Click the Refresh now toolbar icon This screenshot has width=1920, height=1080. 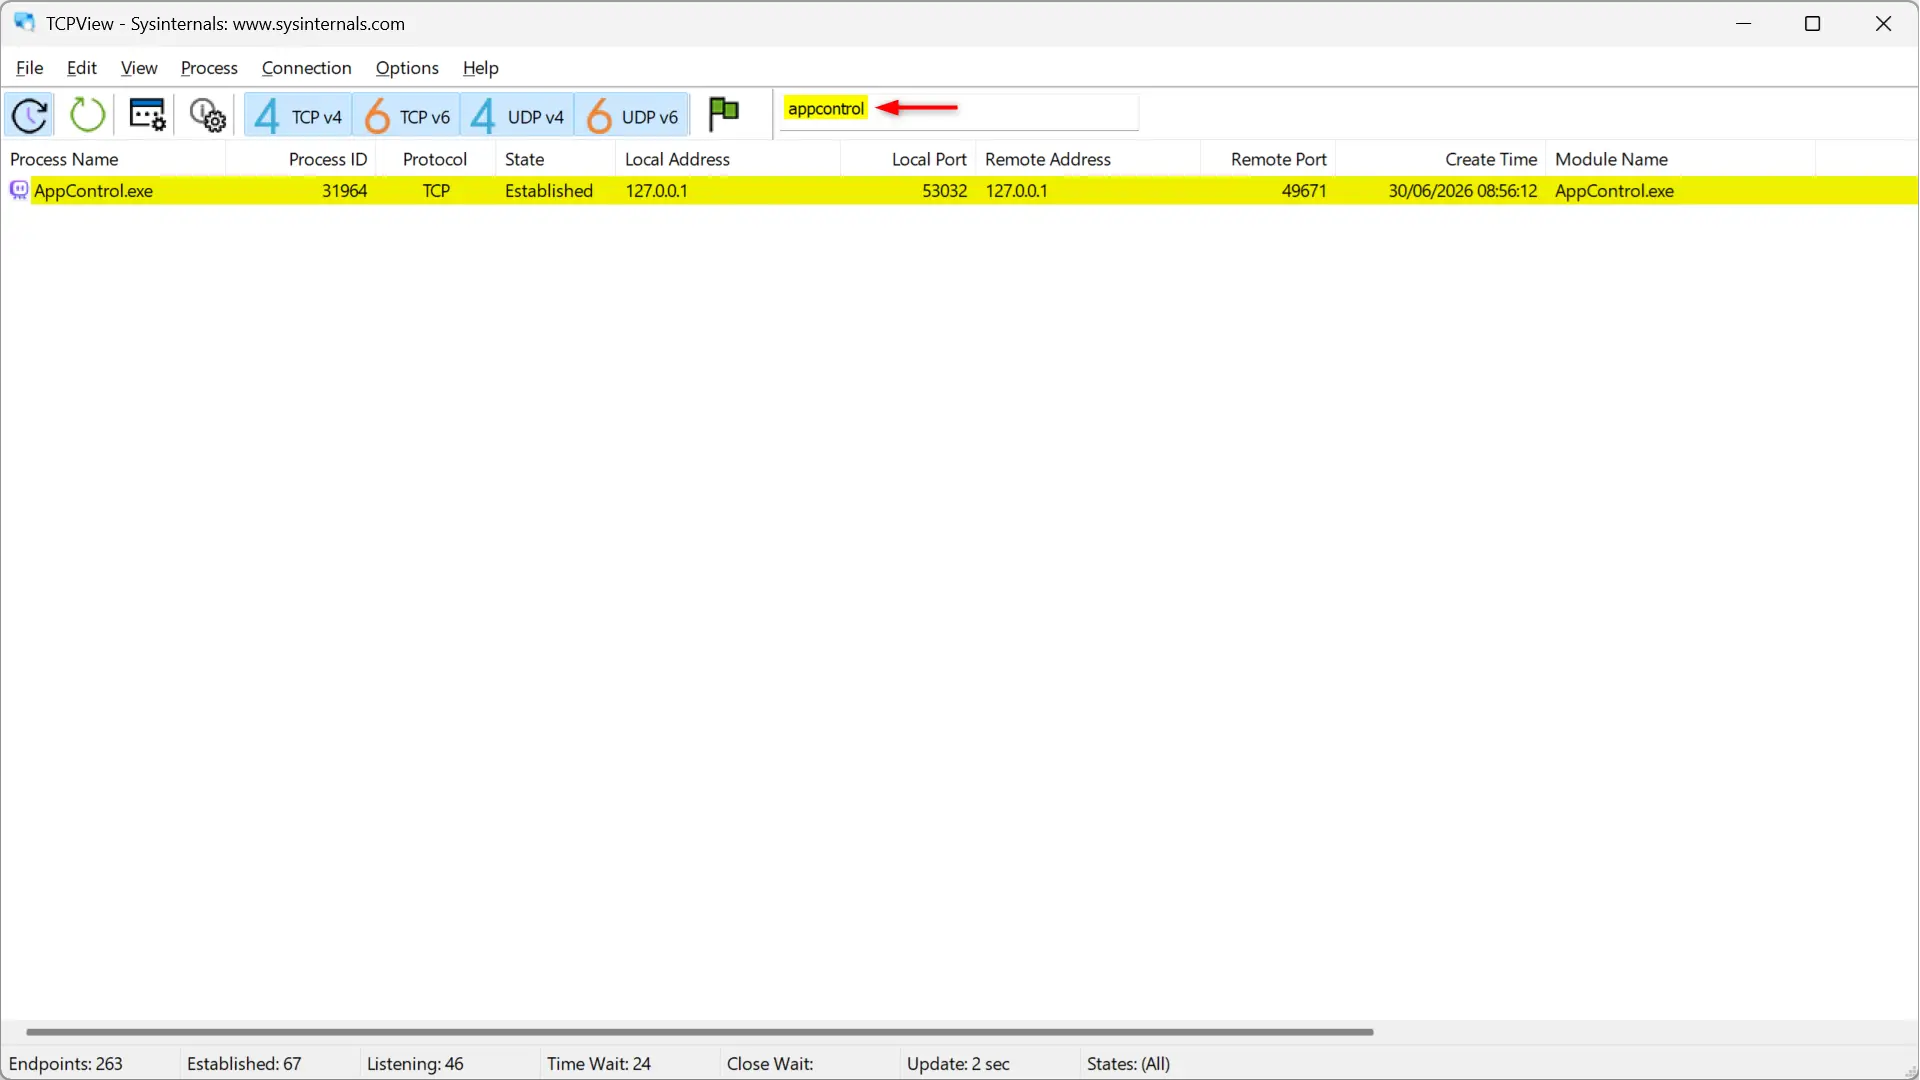[x=30, y=115]
